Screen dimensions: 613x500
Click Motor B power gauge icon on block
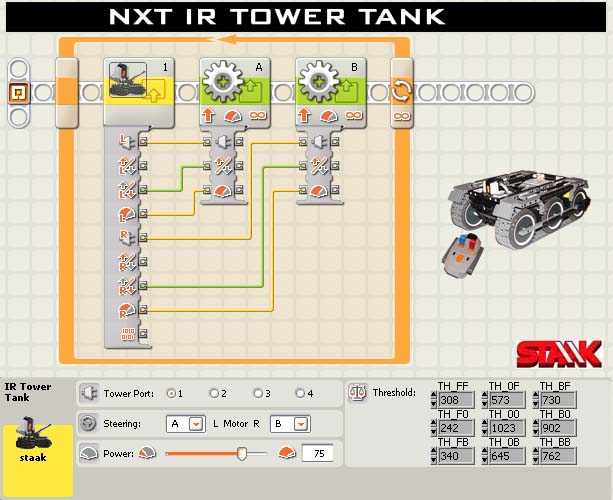(x=329, y=116)
